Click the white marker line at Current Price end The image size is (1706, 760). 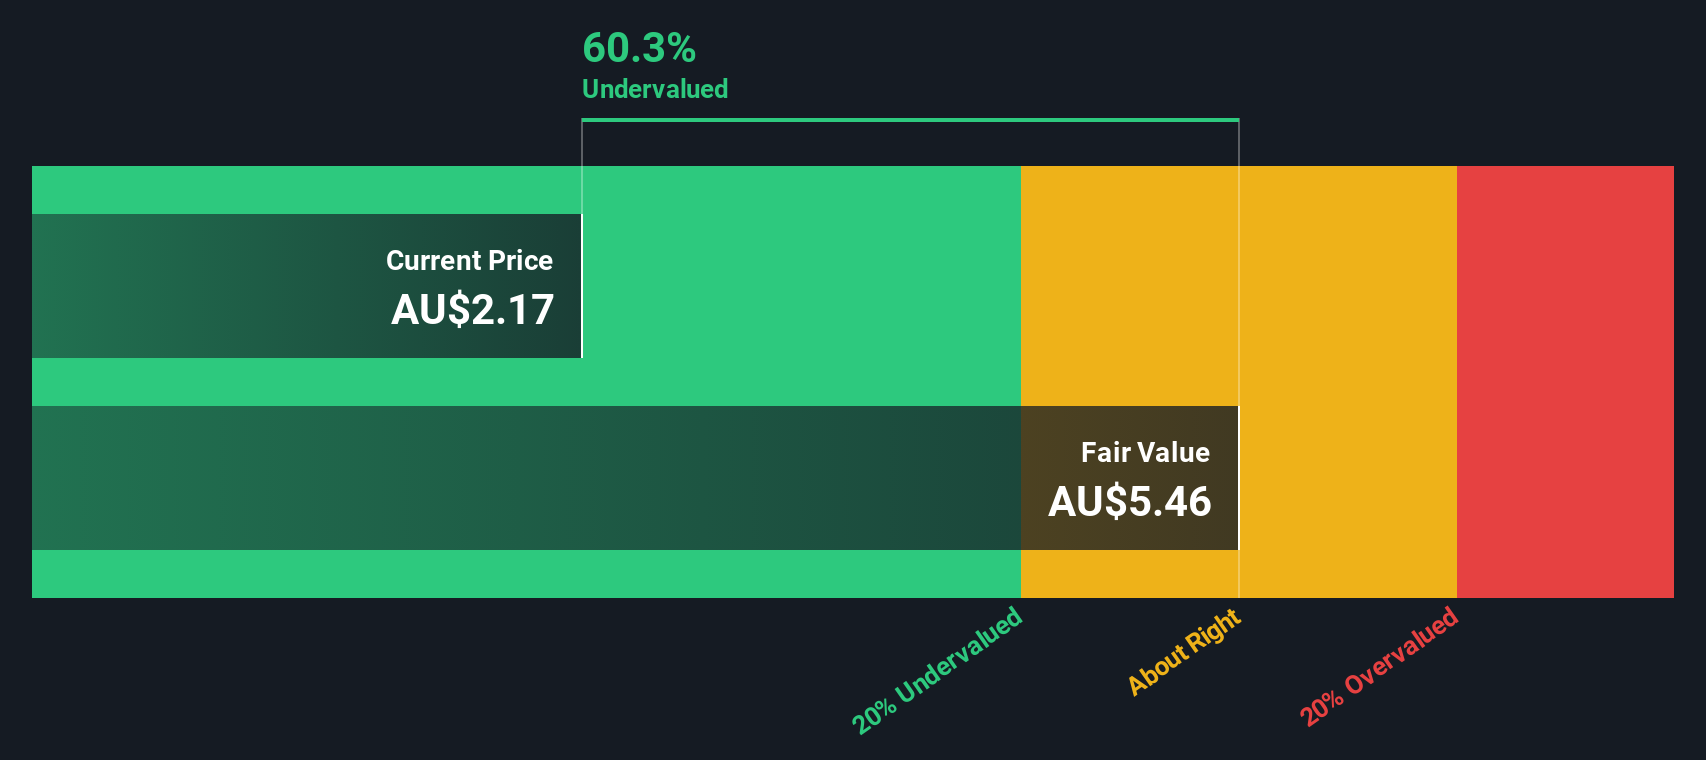(582, 286)
